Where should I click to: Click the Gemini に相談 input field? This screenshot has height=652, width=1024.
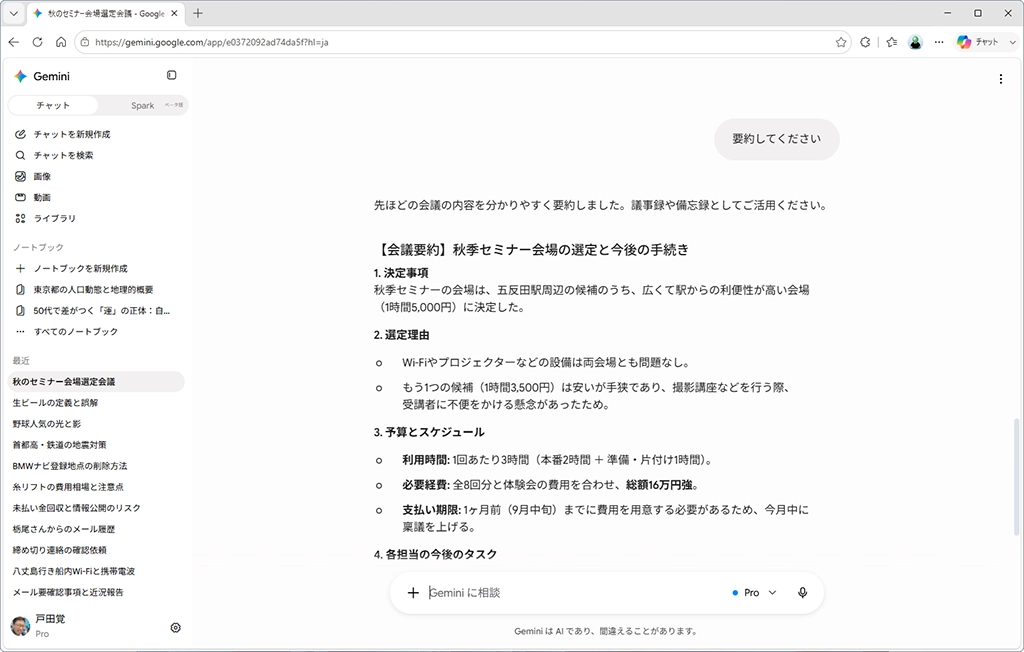coord(575,593)
